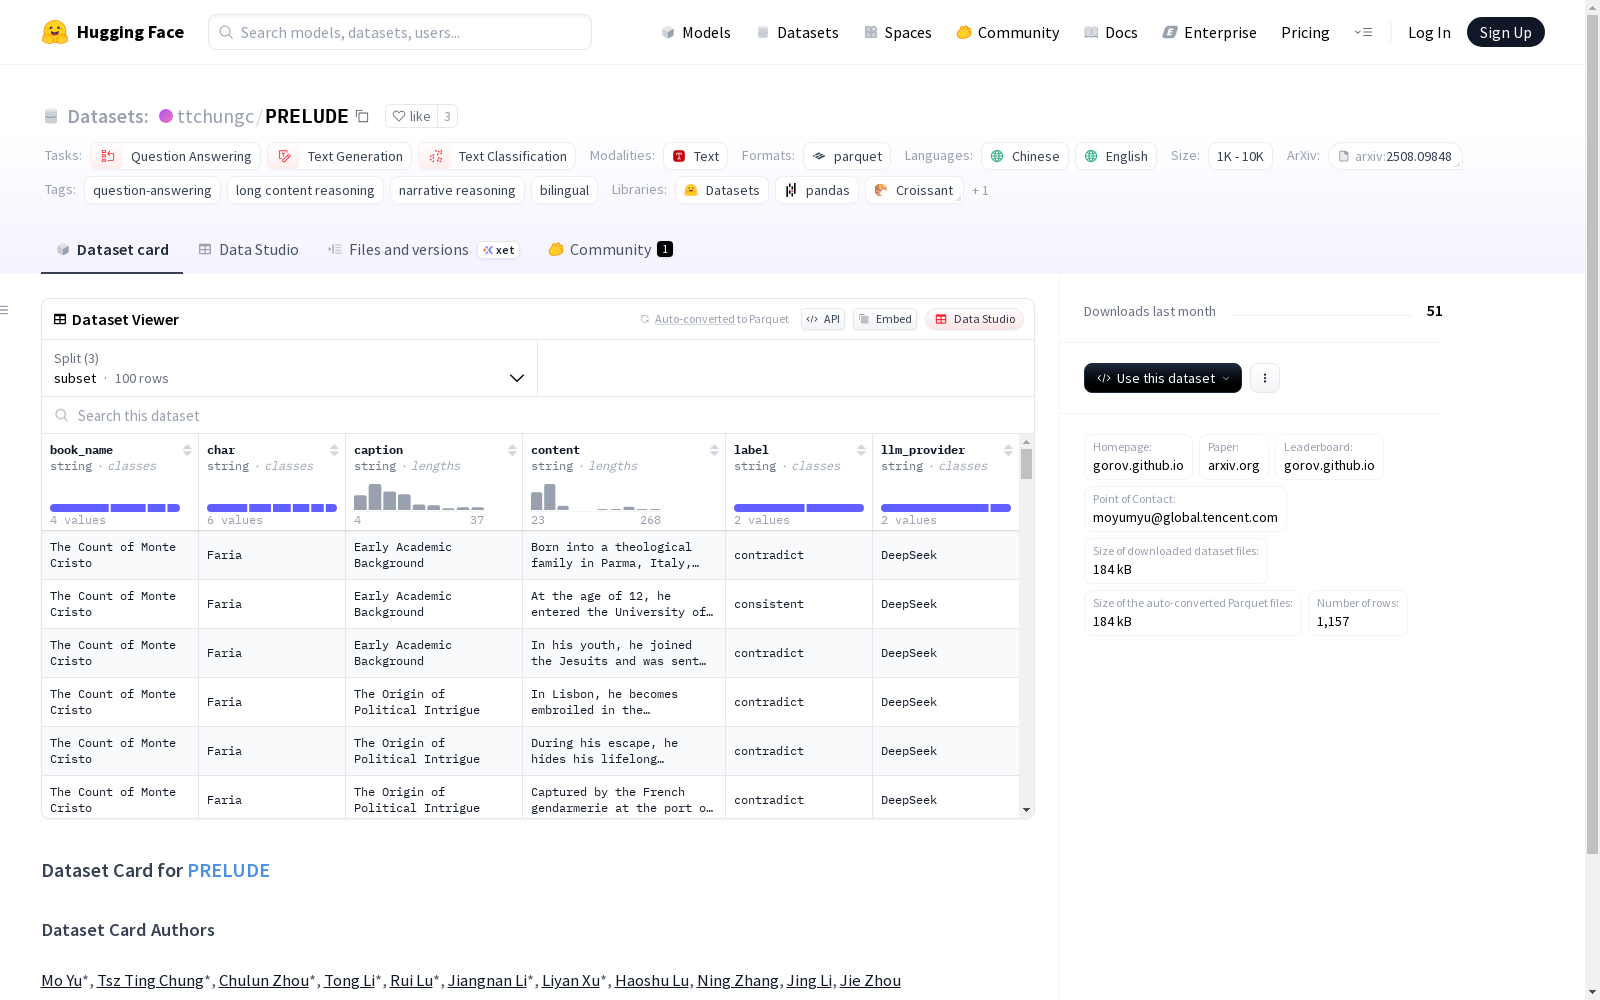Viewport: 1600px width, 1000px height.
Task: Click the Question Answering task tag
Action: [176, 156]
